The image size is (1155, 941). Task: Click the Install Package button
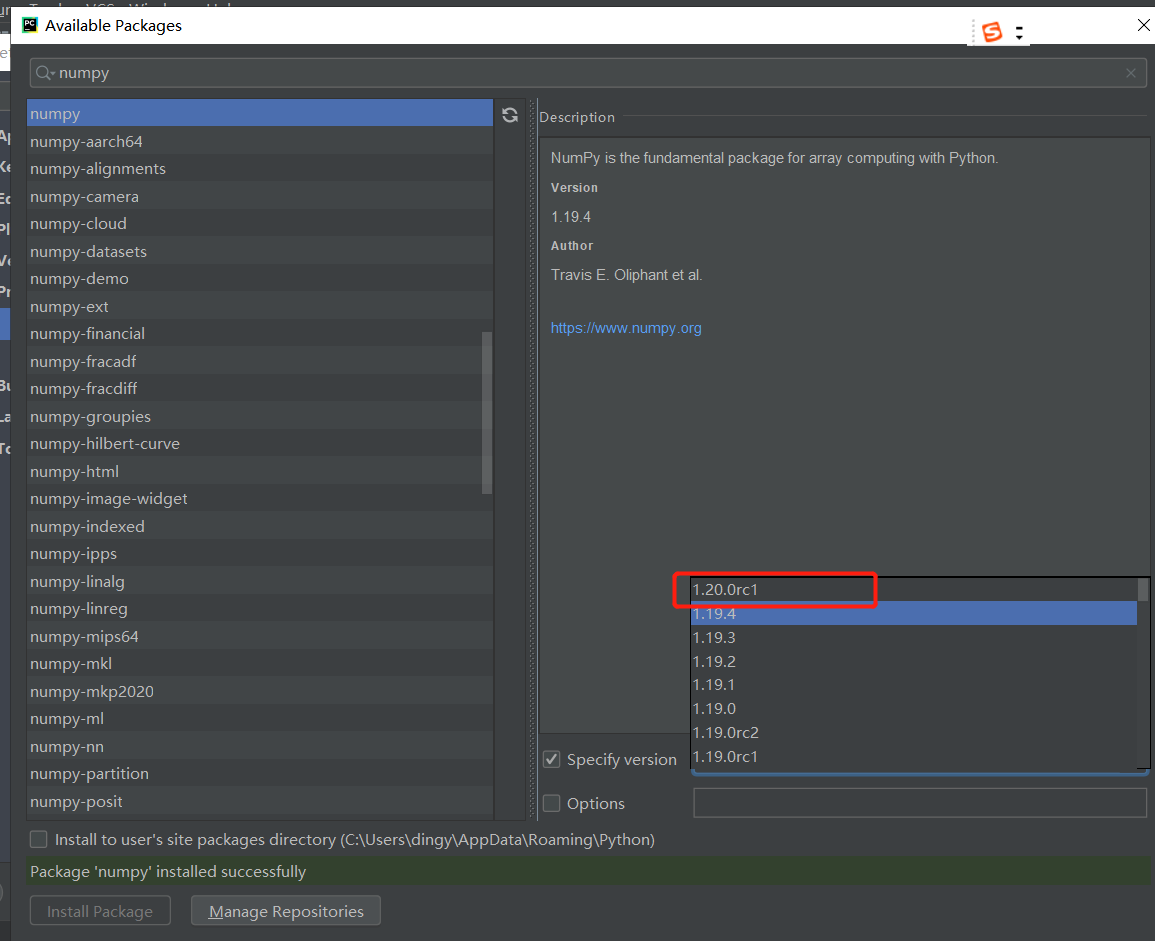tap(100, 911)
